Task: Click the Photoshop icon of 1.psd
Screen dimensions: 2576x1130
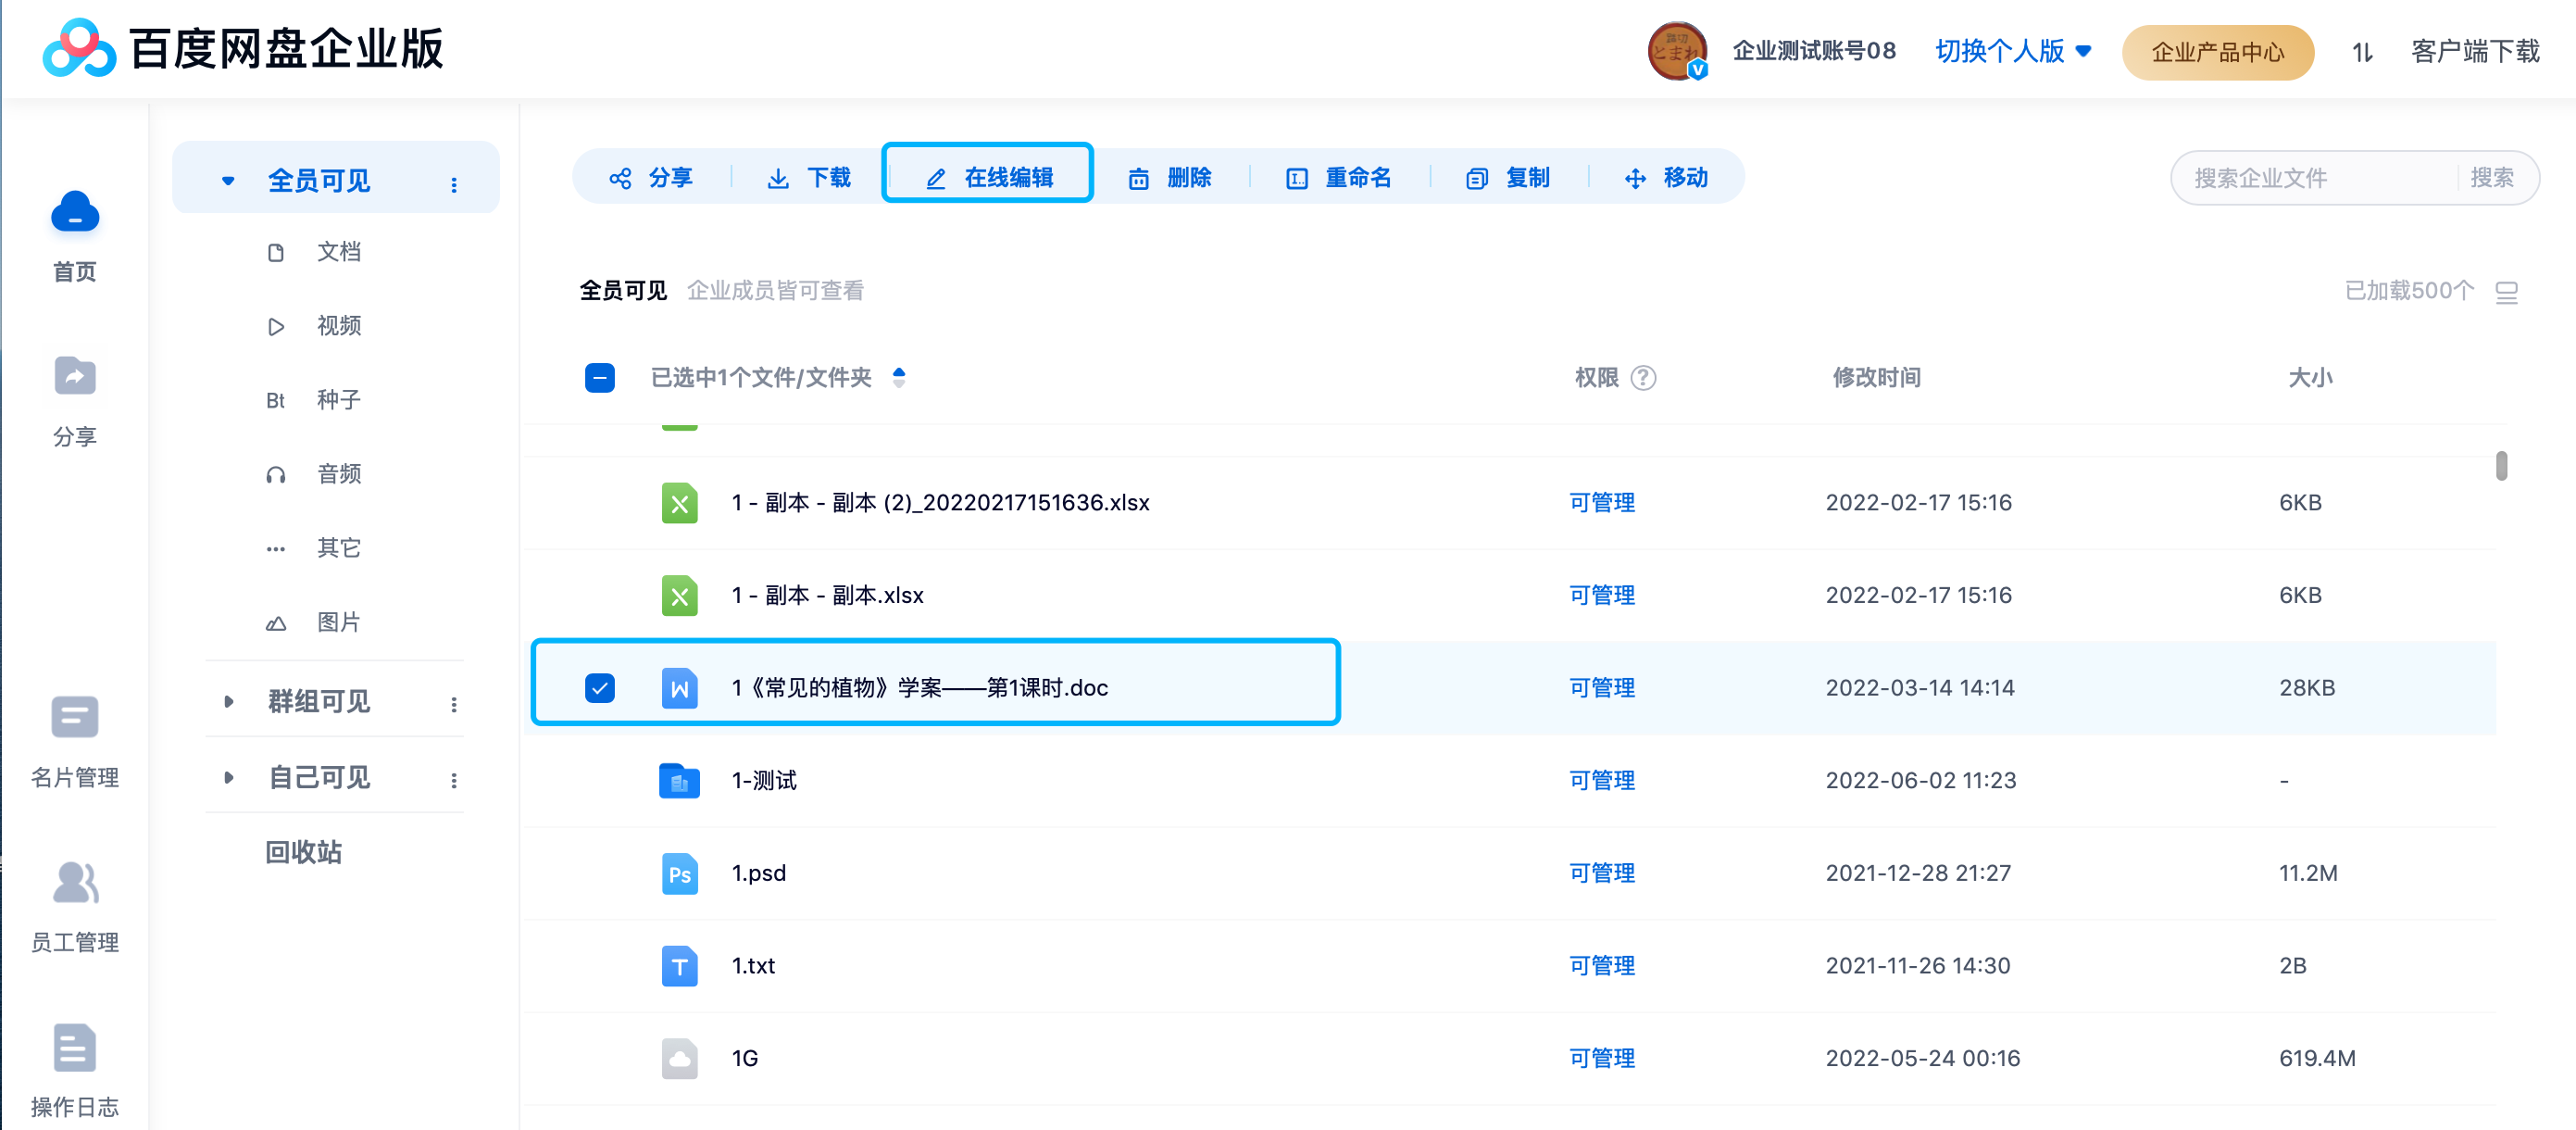Action: (679, 874)
